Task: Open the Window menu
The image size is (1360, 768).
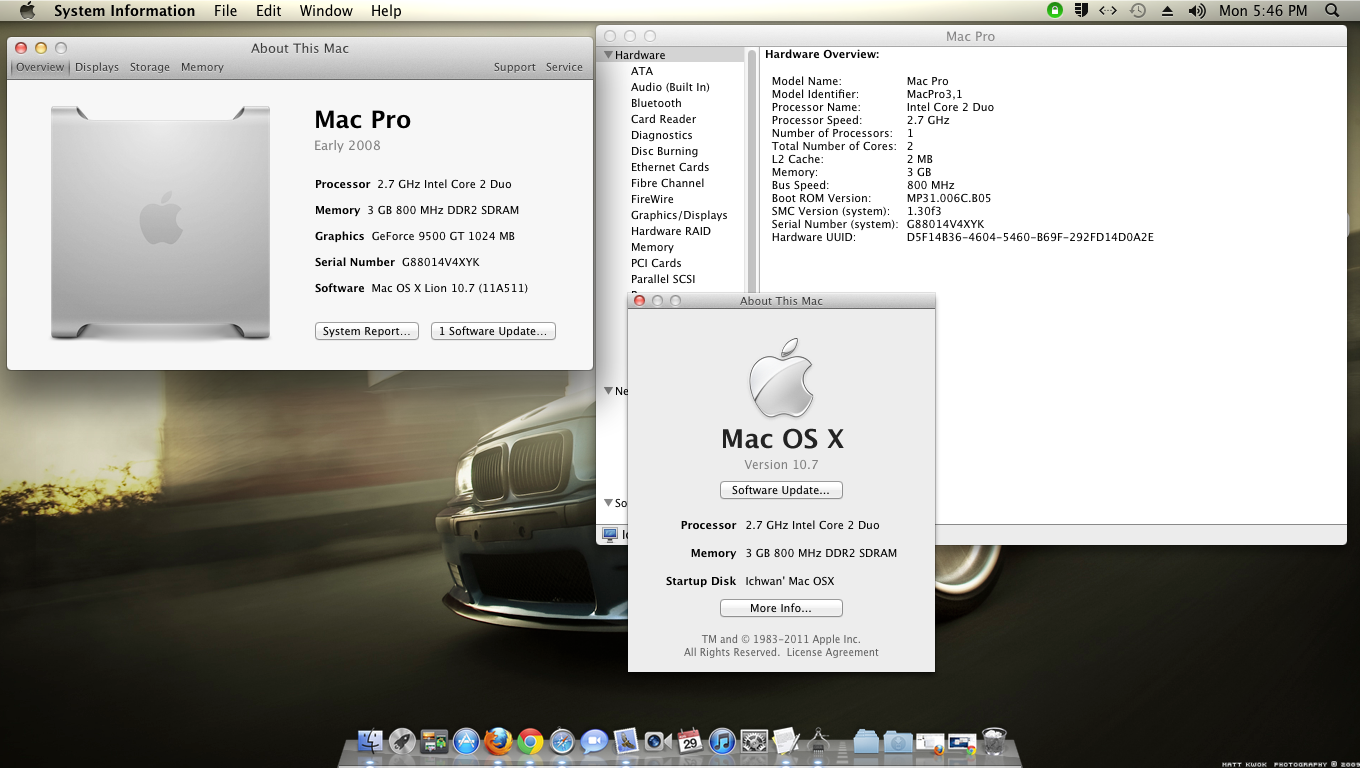Action: click(x=326, y=11)
